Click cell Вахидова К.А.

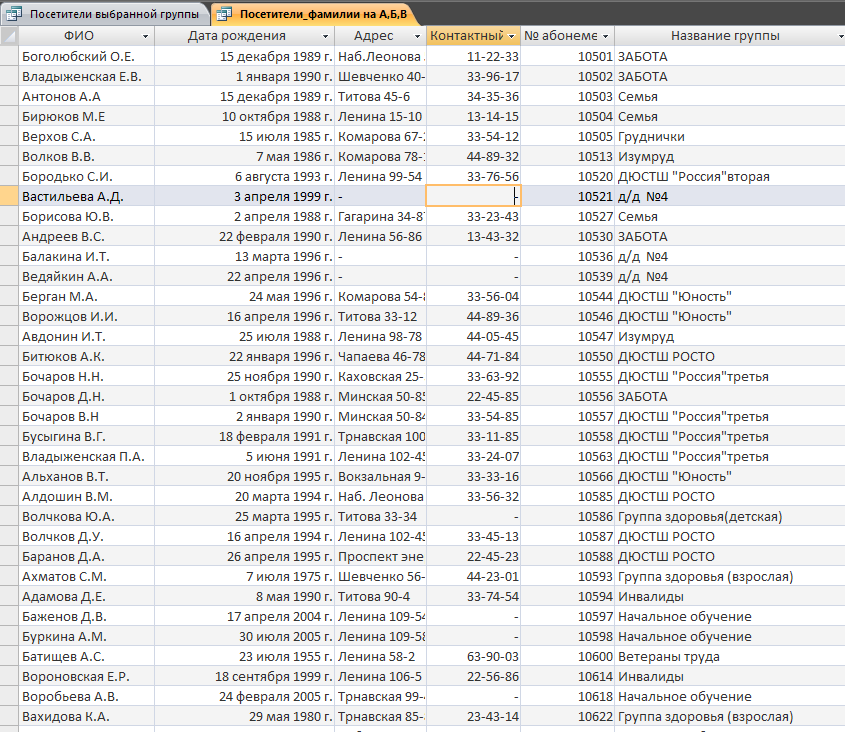tap(86, 716)
